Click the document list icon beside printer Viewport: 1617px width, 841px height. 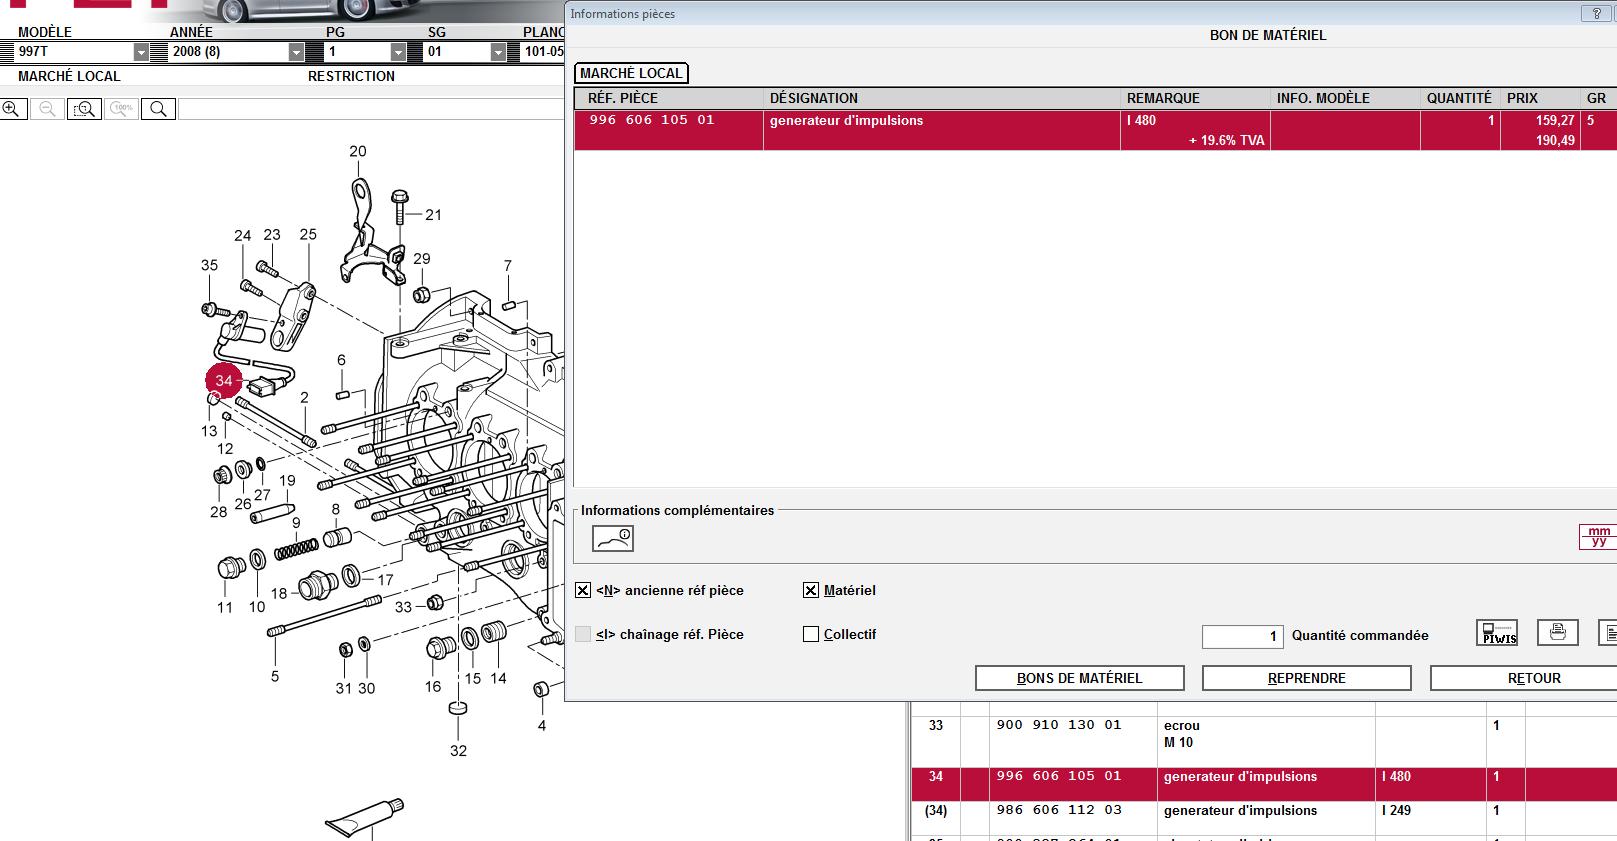(1609, 633)
